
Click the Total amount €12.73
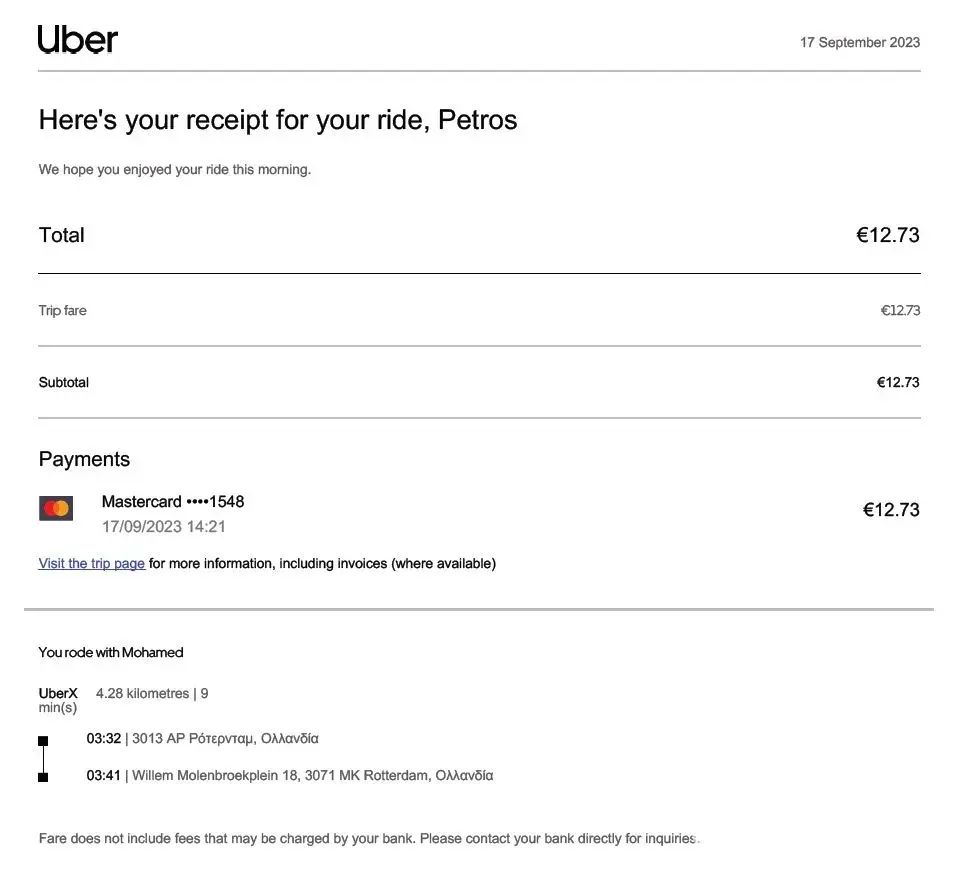887,236
